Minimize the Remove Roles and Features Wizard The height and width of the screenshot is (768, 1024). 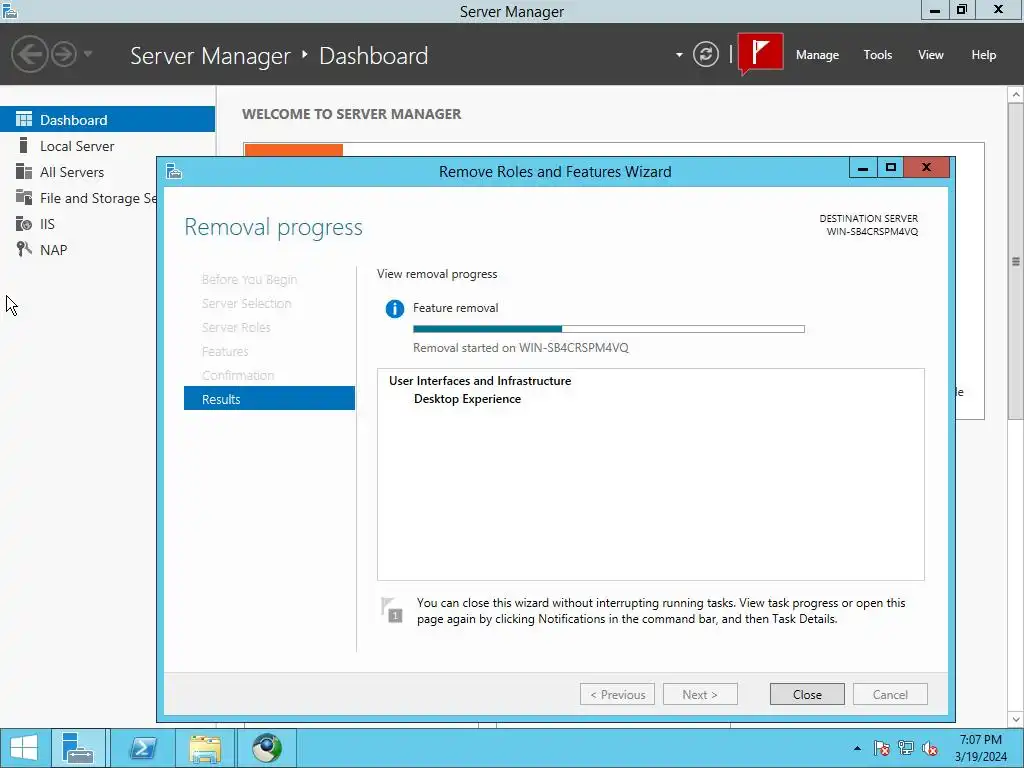[862, 167]
